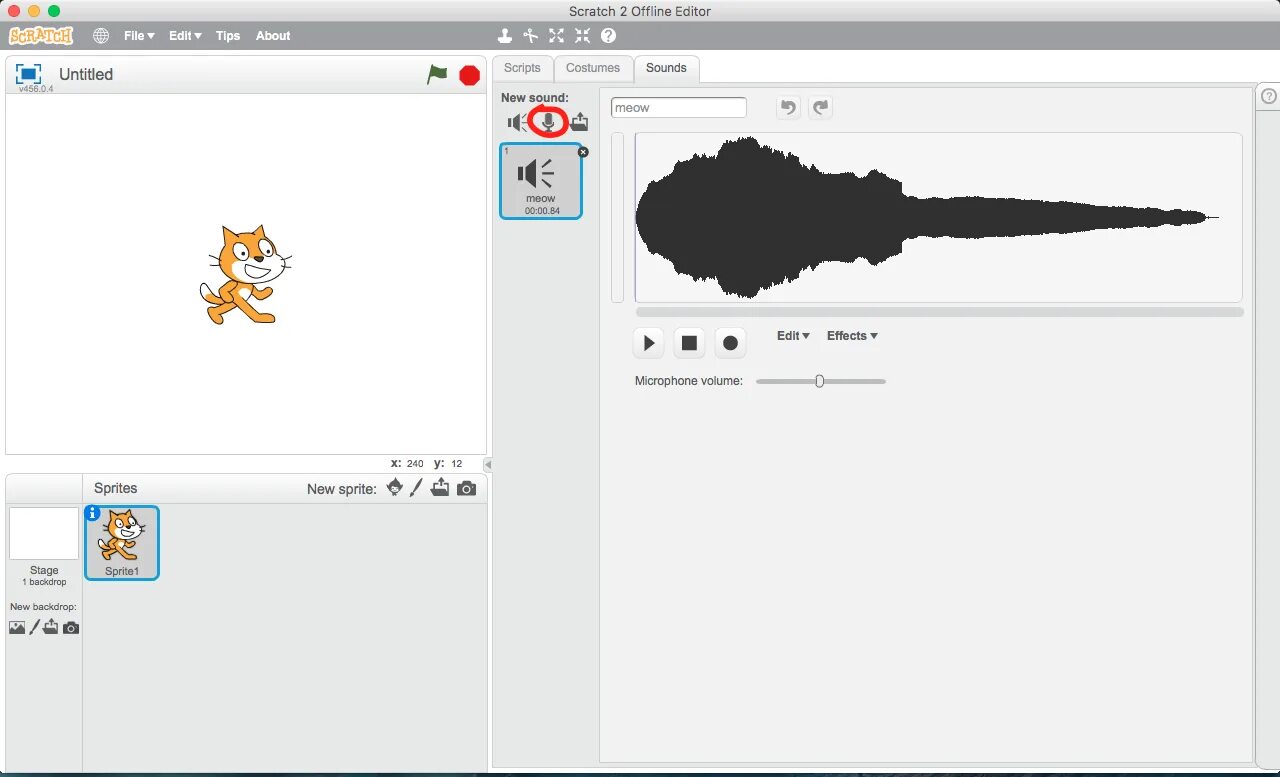
Task: Undo the last sound edit
Action: [x=789, y=107]
